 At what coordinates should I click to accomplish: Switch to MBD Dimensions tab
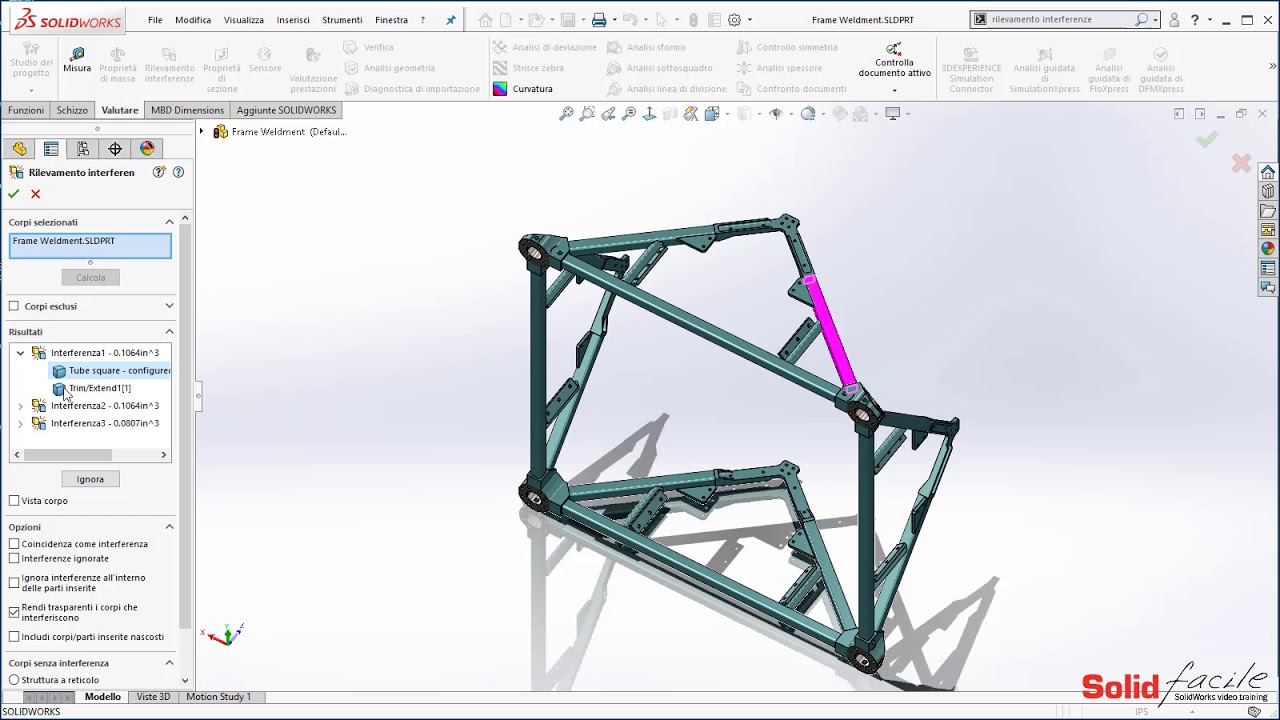pos(187,110)
